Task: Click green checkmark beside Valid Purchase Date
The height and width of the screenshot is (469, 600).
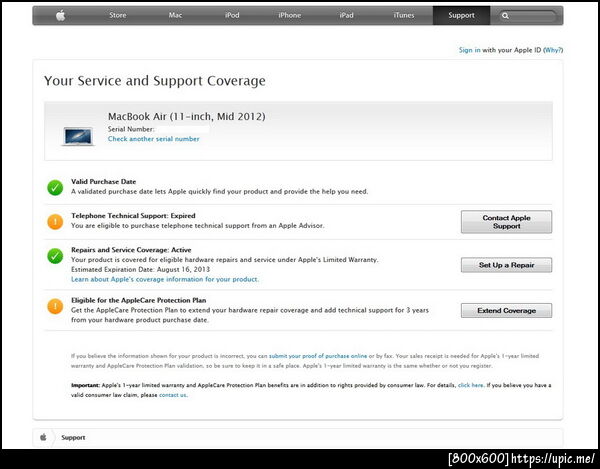Action: coord(55,187)
